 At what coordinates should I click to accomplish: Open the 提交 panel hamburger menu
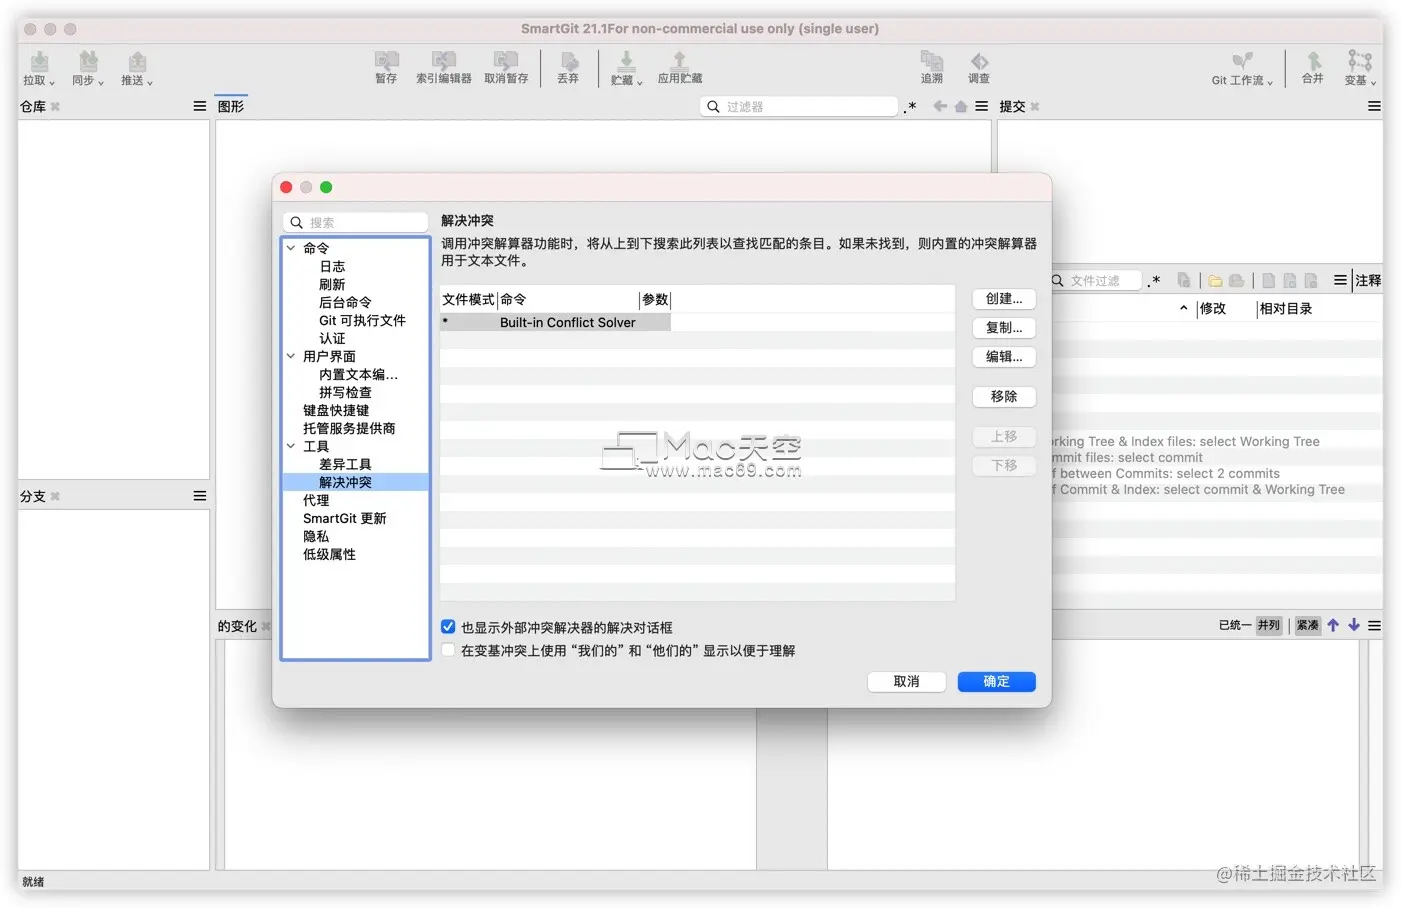(1374, 106)
